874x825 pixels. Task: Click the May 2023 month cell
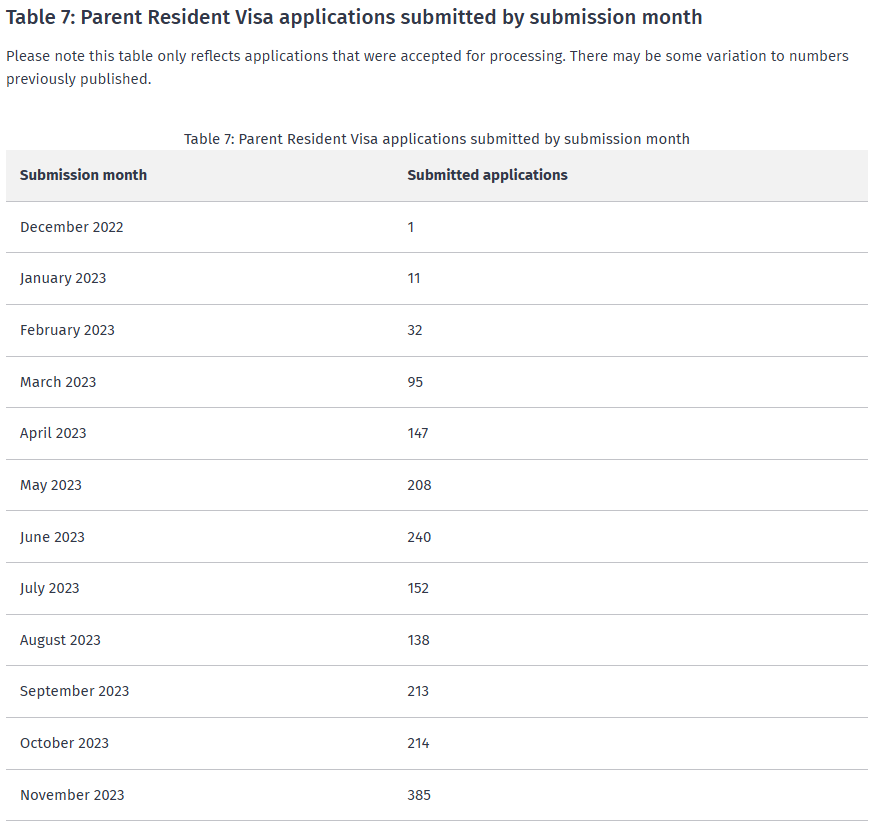pyautogui.click(x=51, y=485)
